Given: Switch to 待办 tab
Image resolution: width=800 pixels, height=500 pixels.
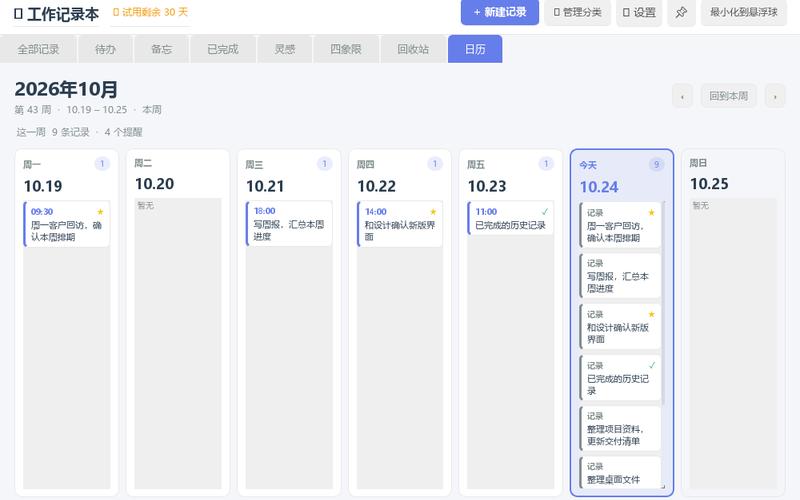Looking at the screenshot, I should (x=106, y=49).
